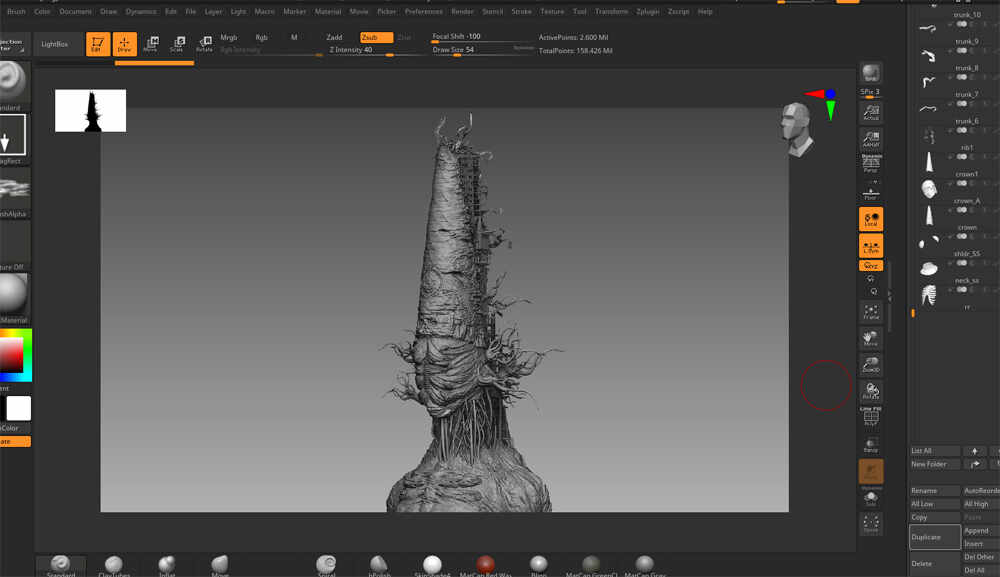Click the Zoom3D navigation icon

tap(871, 365)
